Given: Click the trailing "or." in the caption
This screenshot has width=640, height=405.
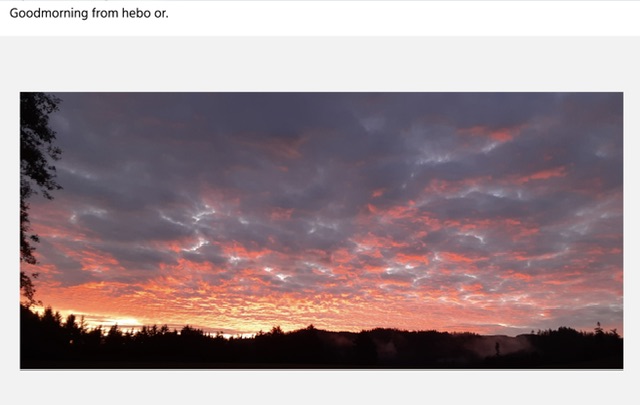Looking at the screenshot, I should 161,14.
